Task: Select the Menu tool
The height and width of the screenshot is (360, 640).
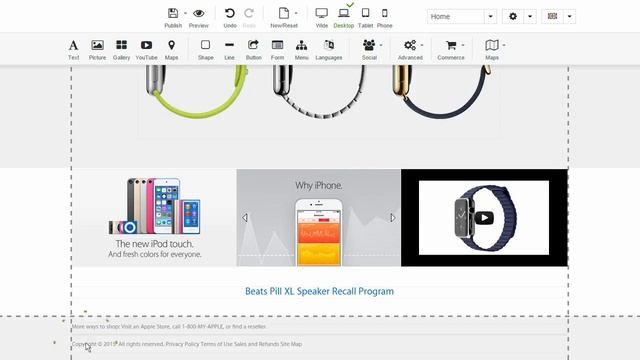Action: tap(302, 49)
